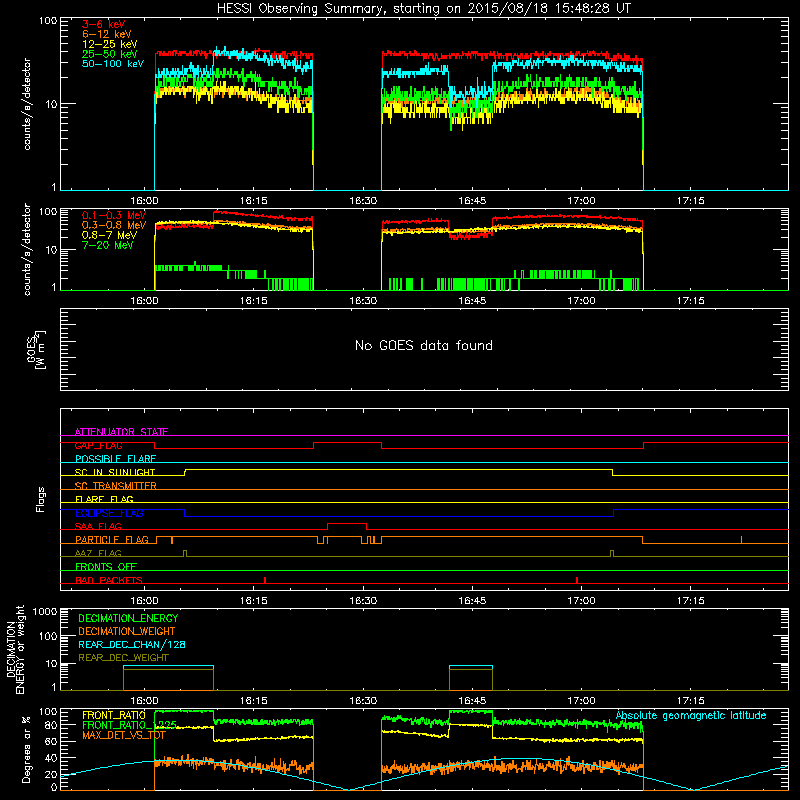Select the PARTICLE_FLAG label

tap(112, 540)
